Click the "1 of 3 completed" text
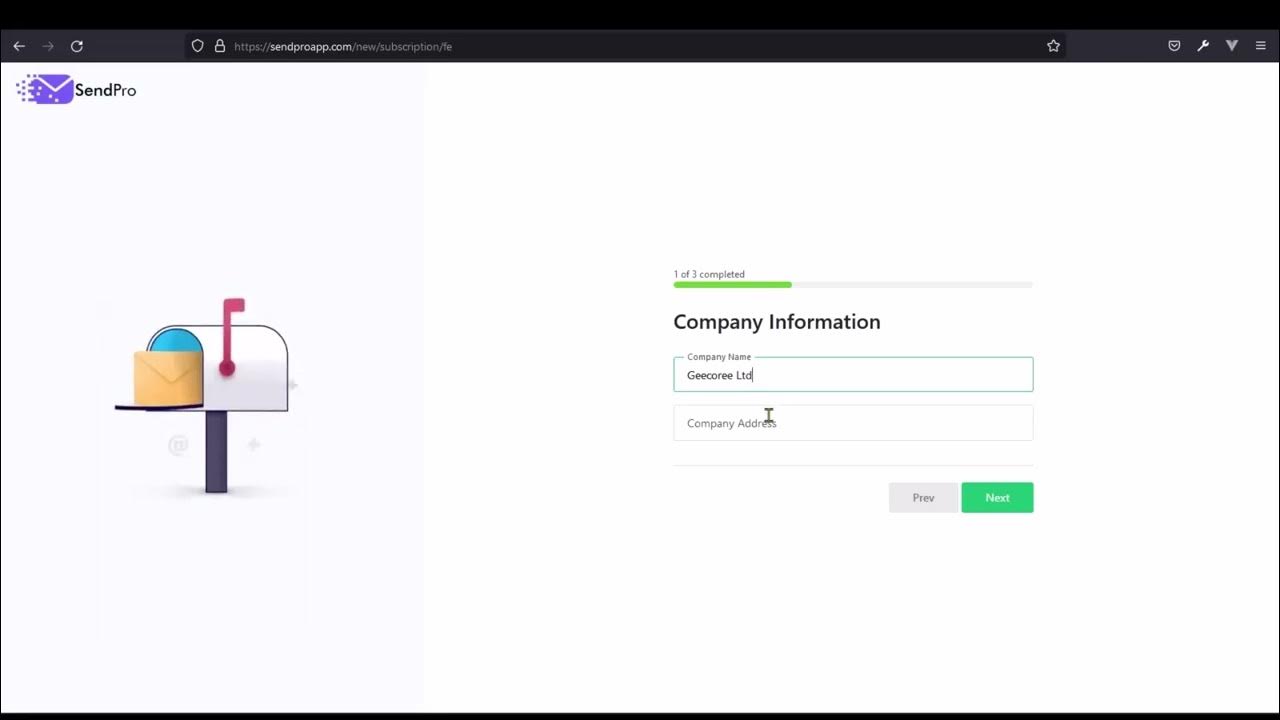 coord(709,274)
